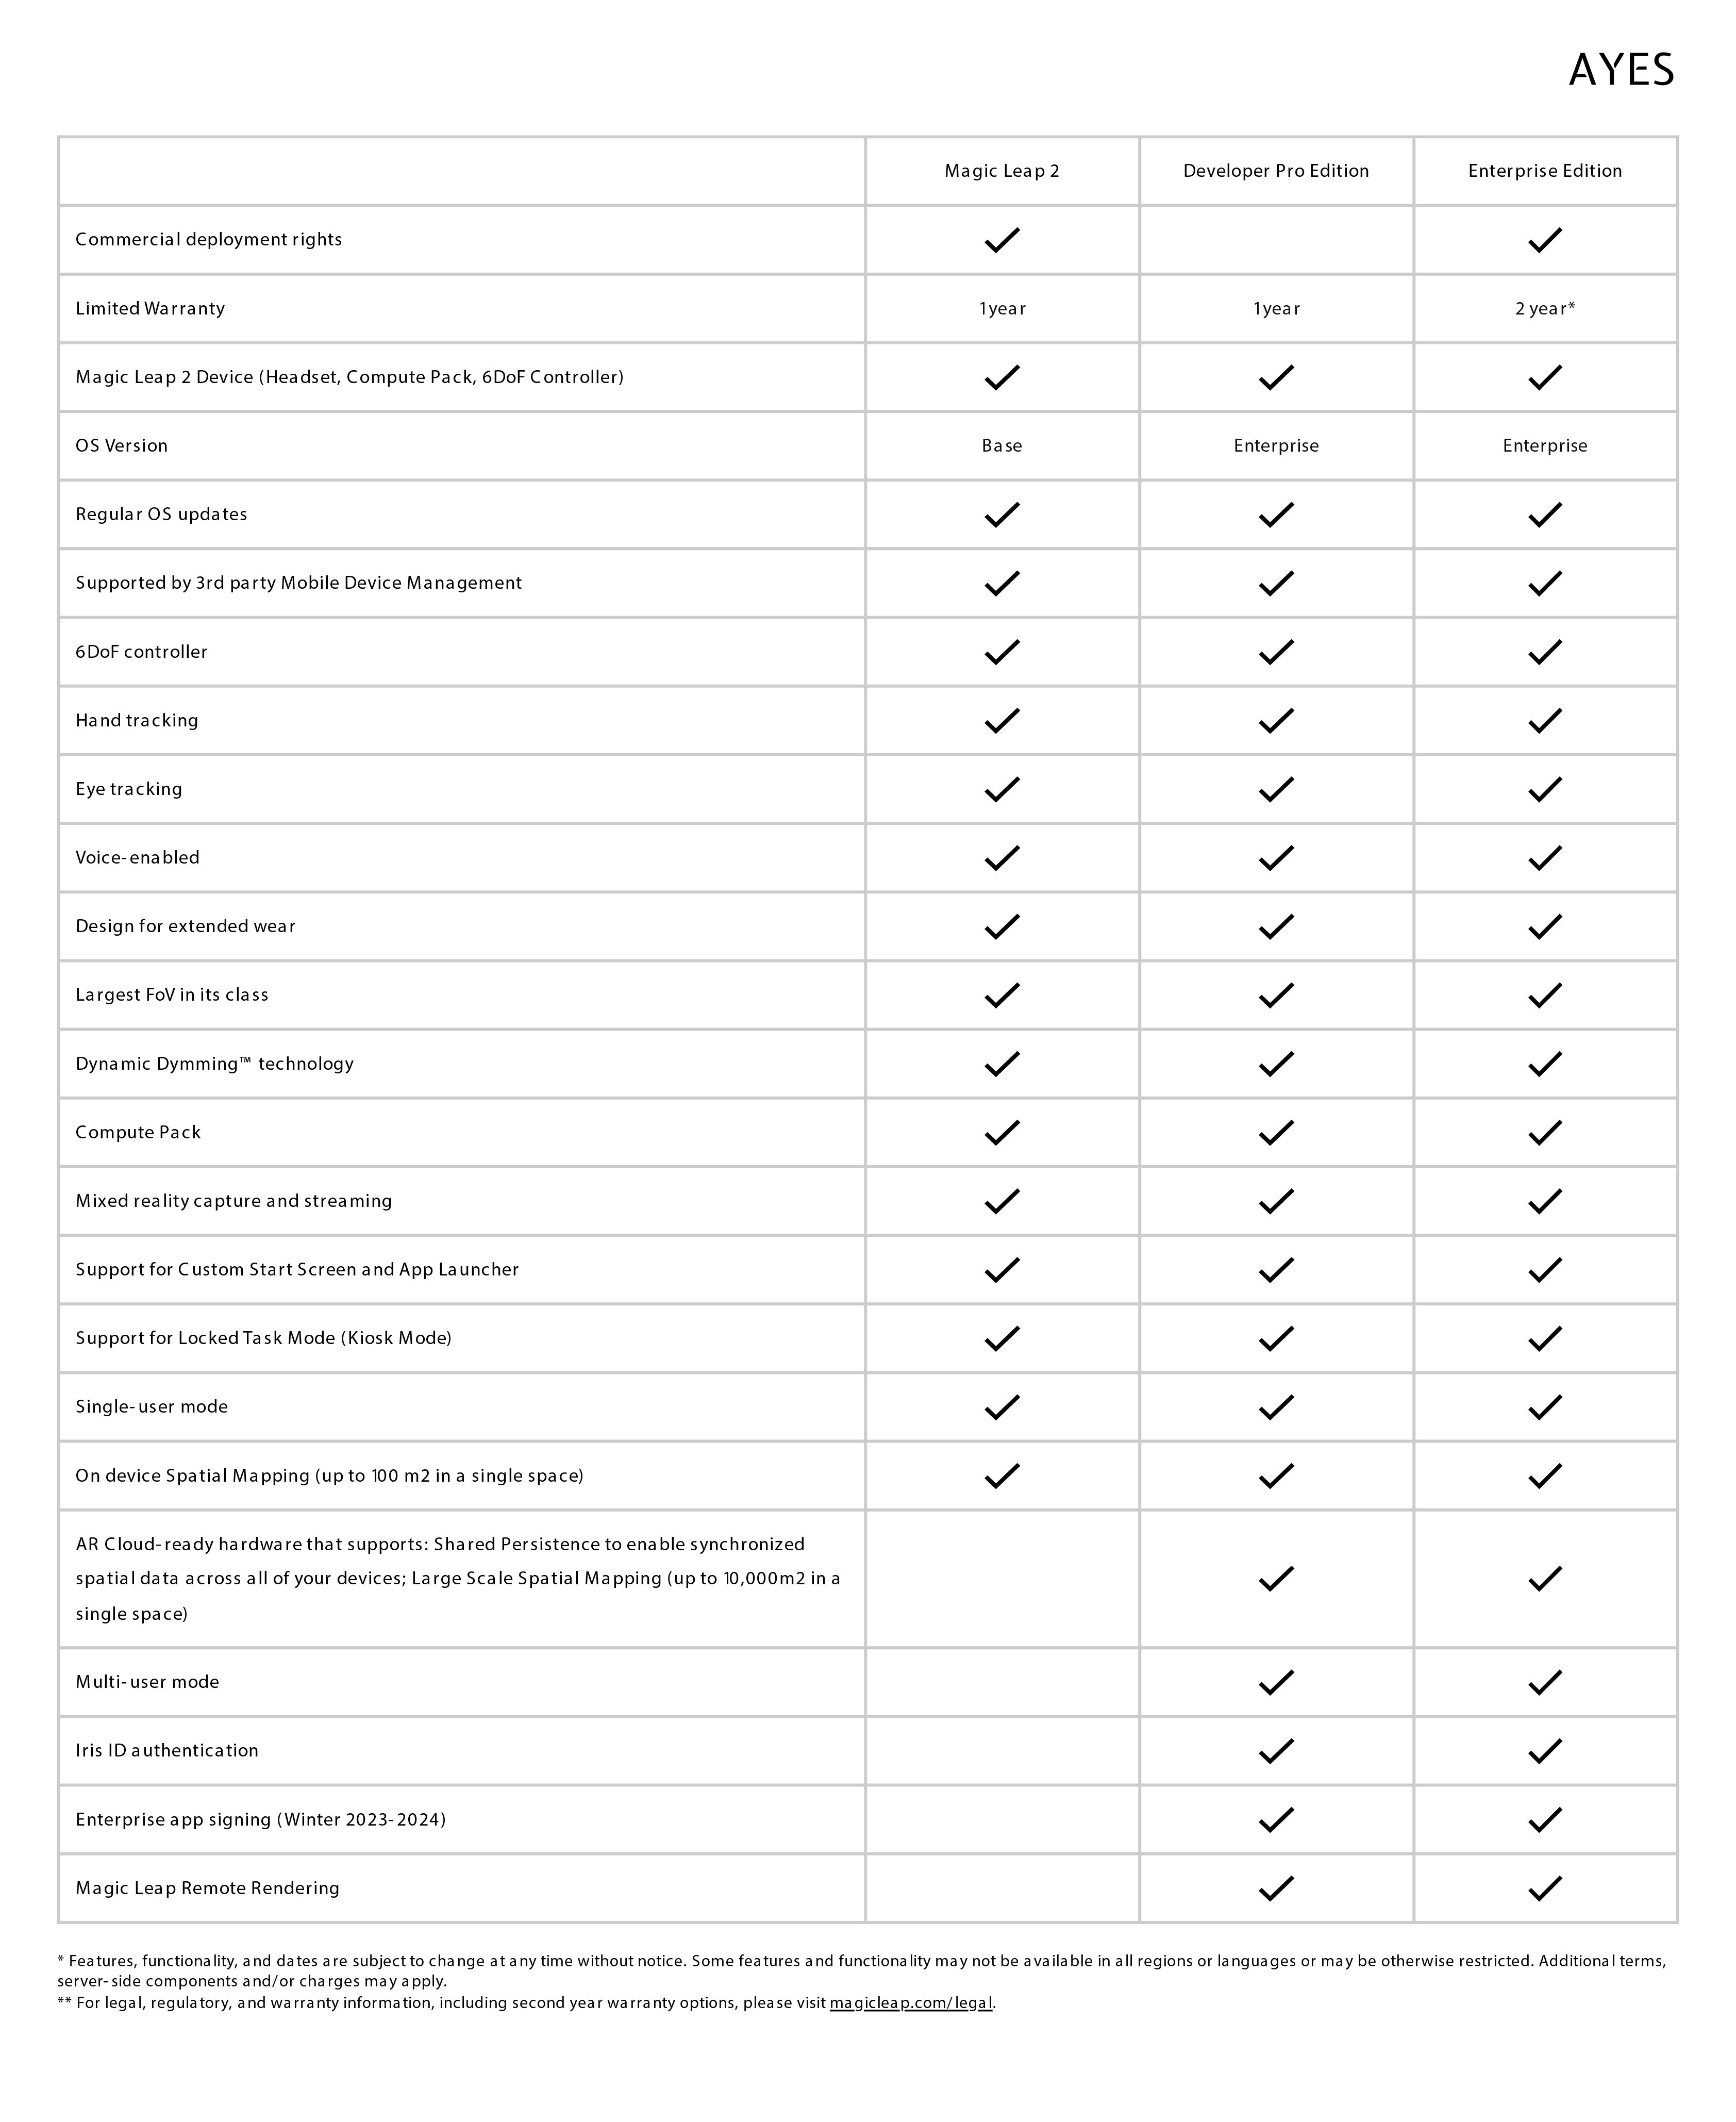Select the Magic Leap 2 column header
The image size is (1736, 2122).
pos(1001,171)
